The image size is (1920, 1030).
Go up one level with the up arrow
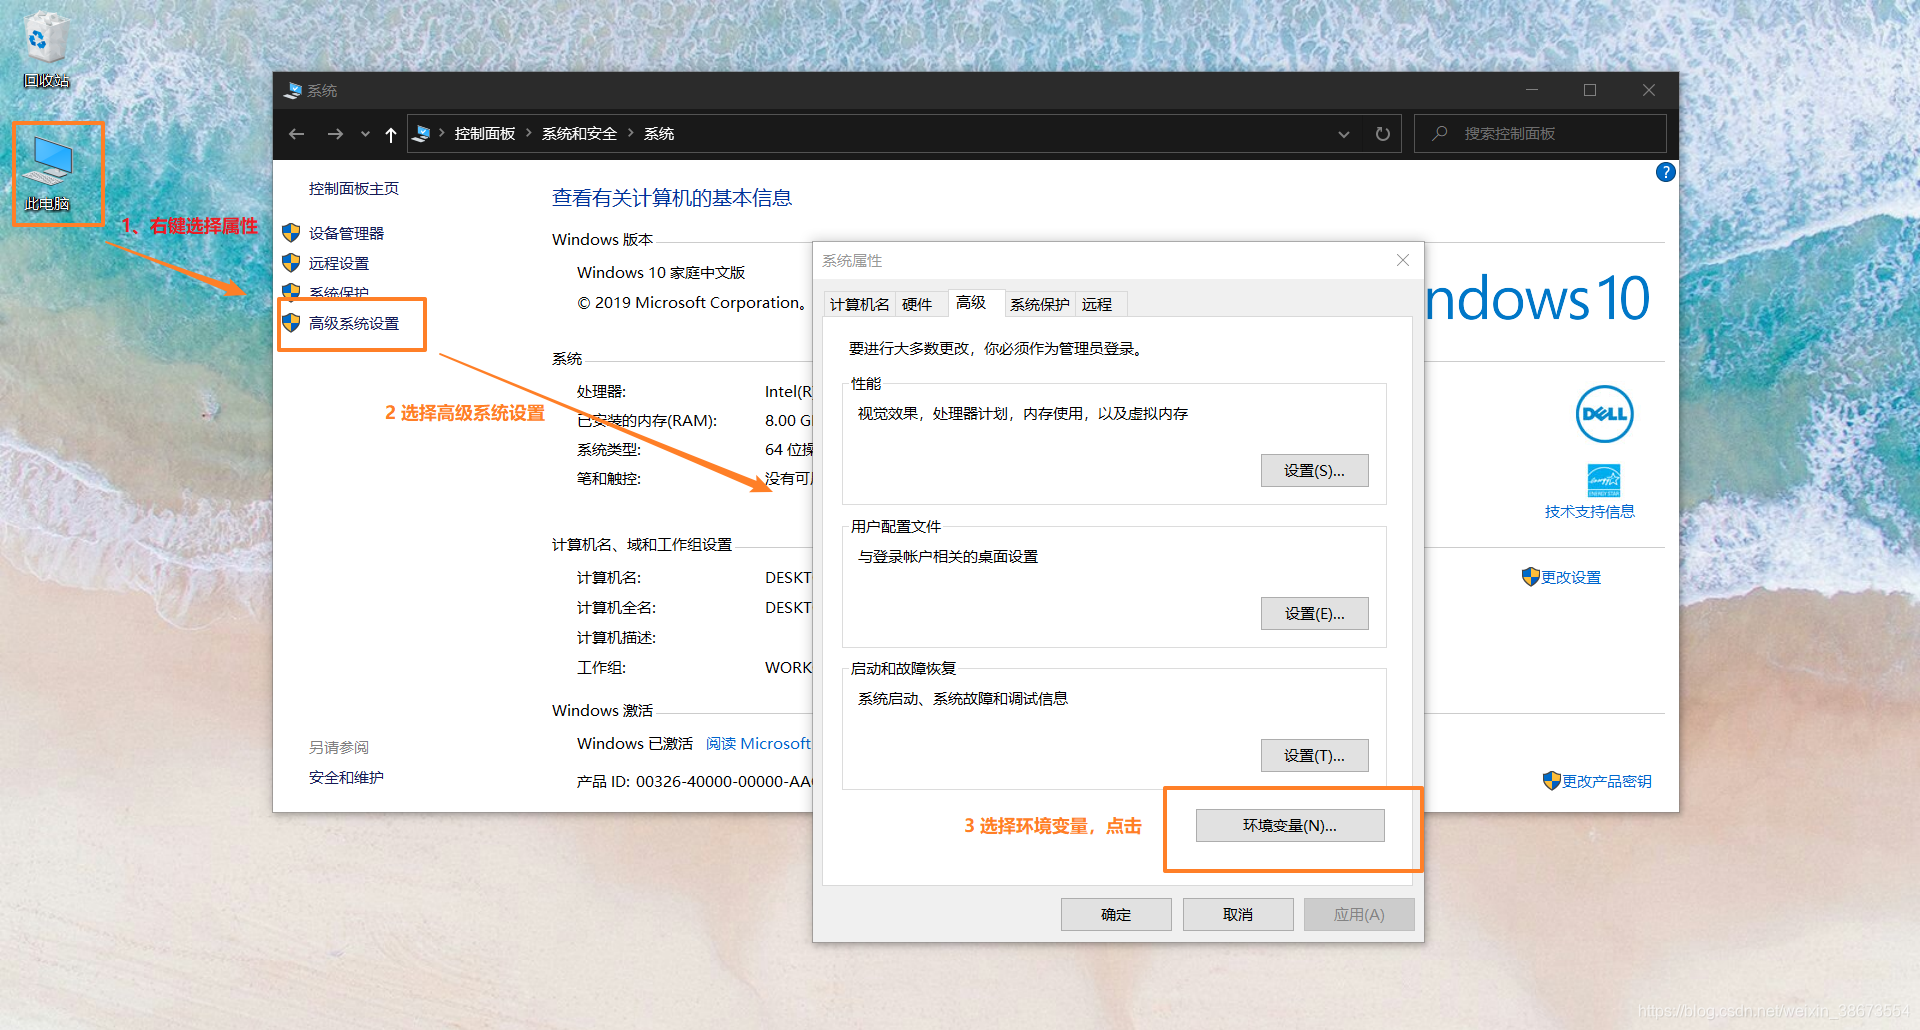[391, 134]
